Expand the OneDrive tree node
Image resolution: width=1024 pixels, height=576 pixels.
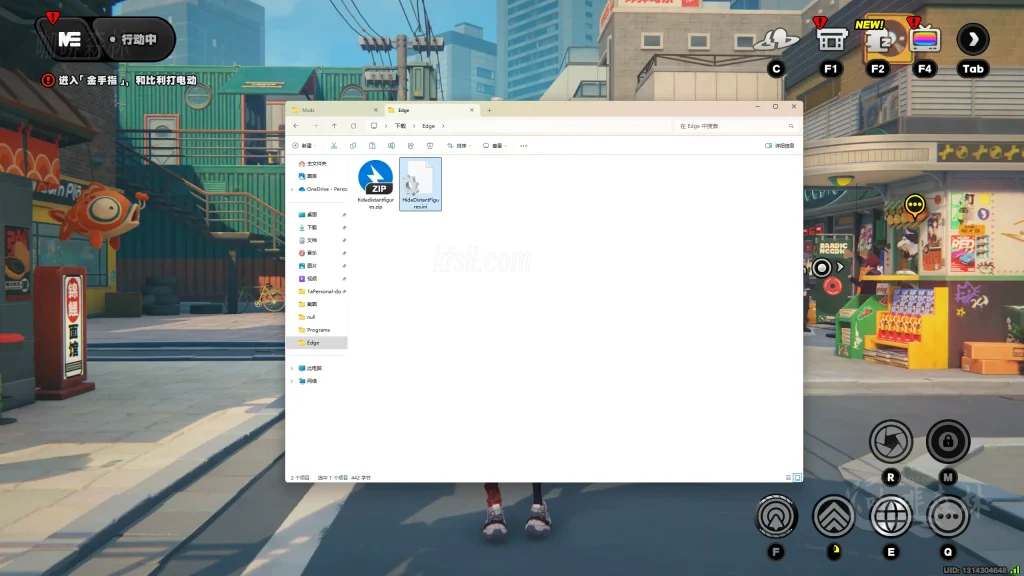click(292, 189)
